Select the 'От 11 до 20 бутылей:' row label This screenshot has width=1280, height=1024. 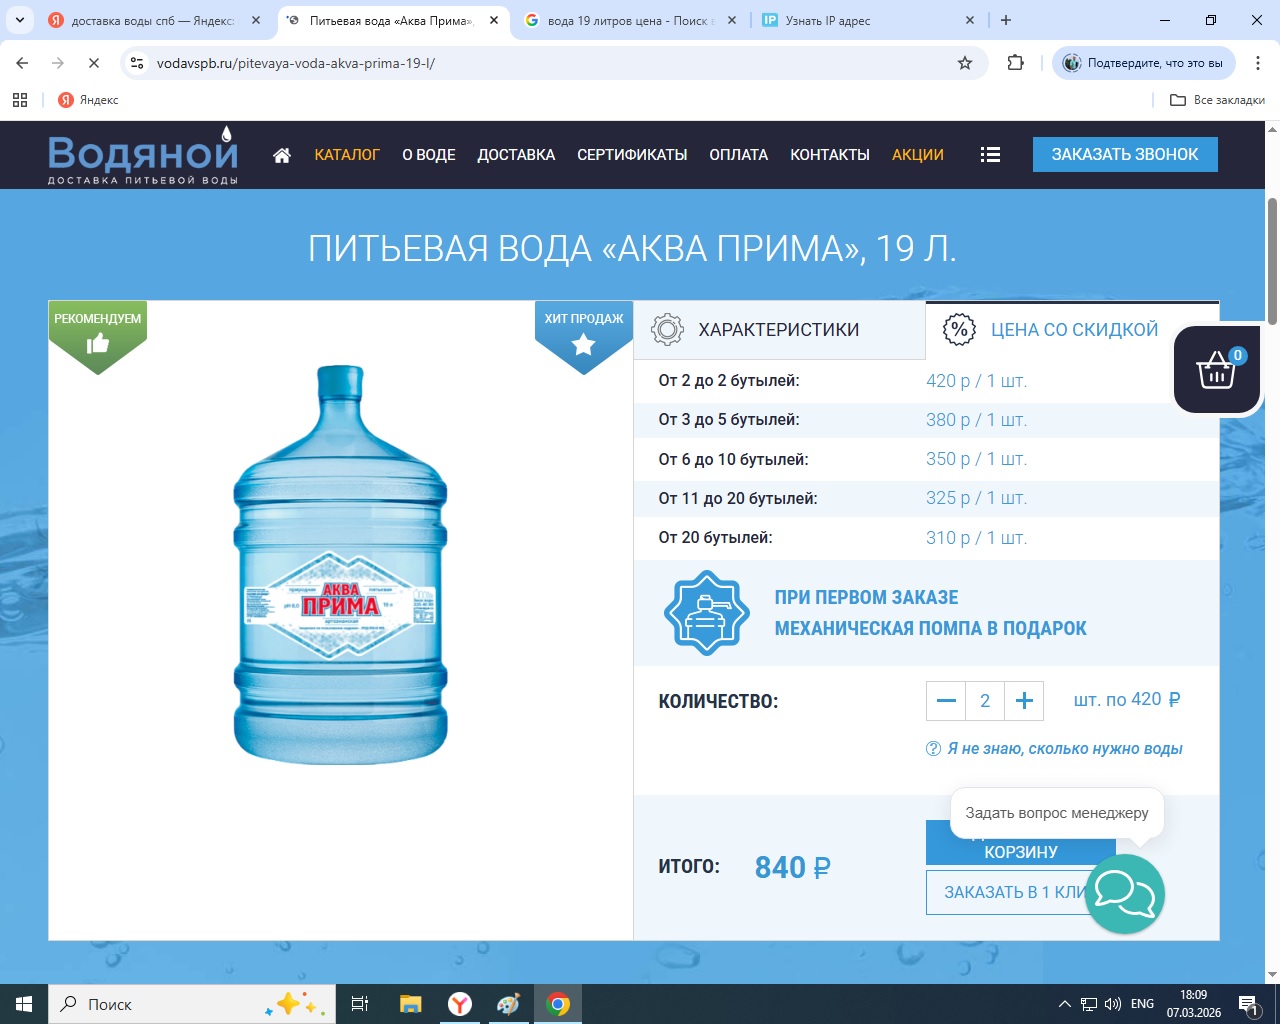[x=738, y=498]
